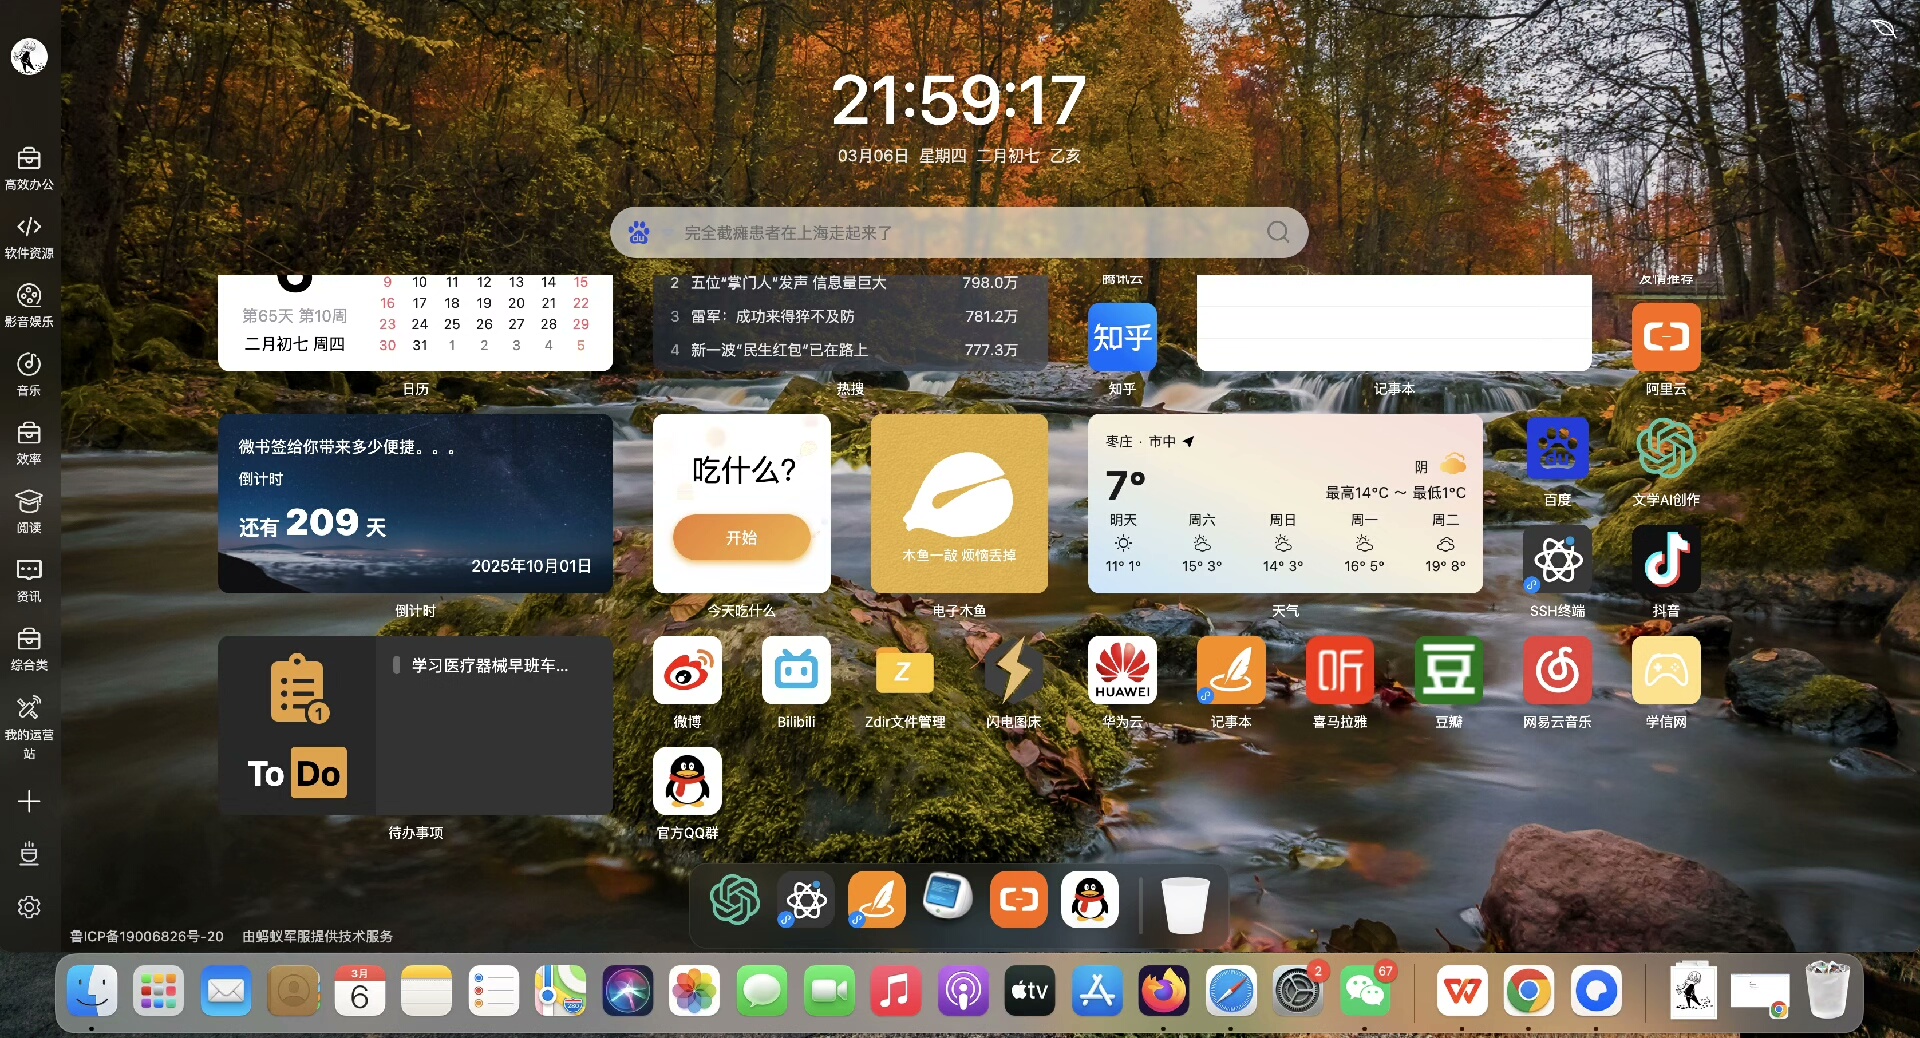Screen dimensions: 1920x1038
Task: Click the retro Mac computer icon in the page dock
Action: (x=948, y=897)
